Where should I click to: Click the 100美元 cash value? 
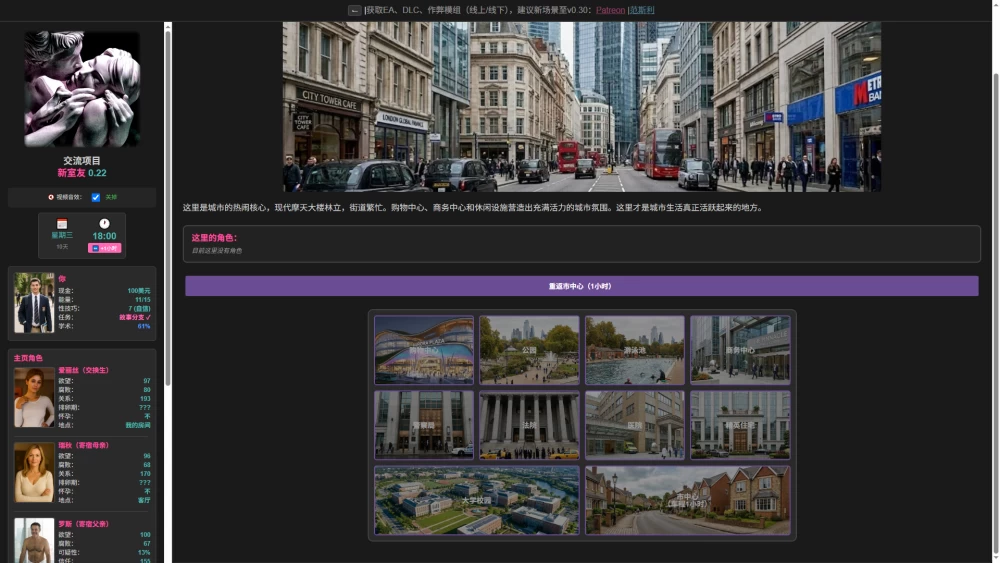pos(138,291)
